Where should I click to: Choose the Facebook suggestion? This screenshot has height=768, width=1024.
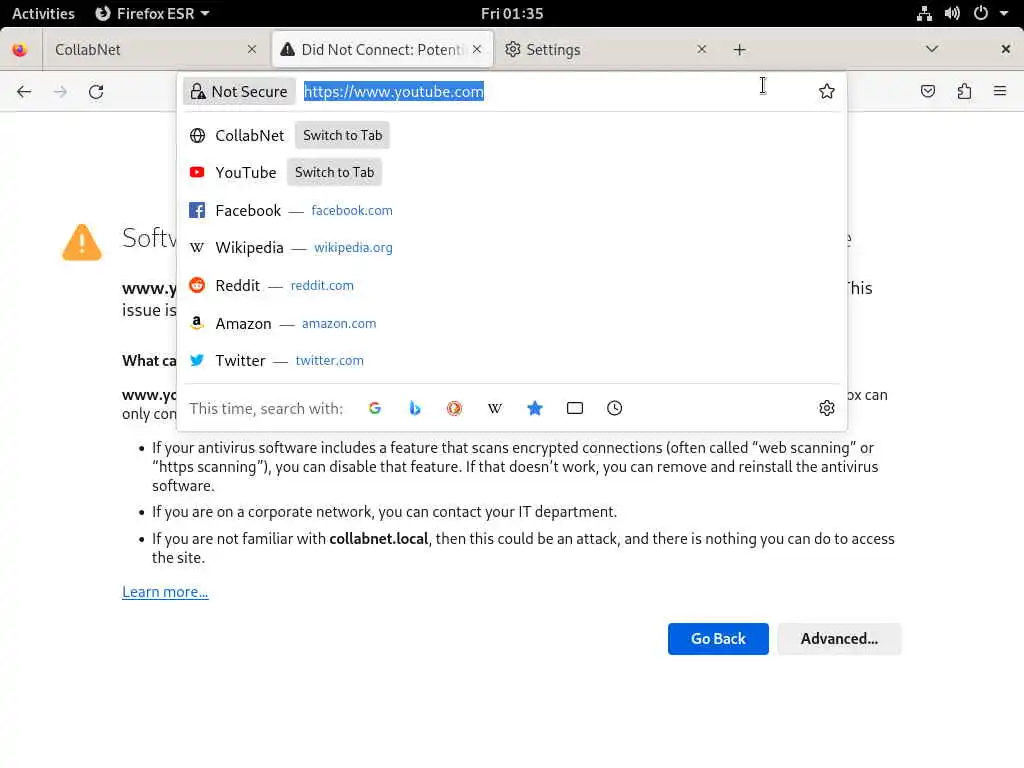[513, 210]
